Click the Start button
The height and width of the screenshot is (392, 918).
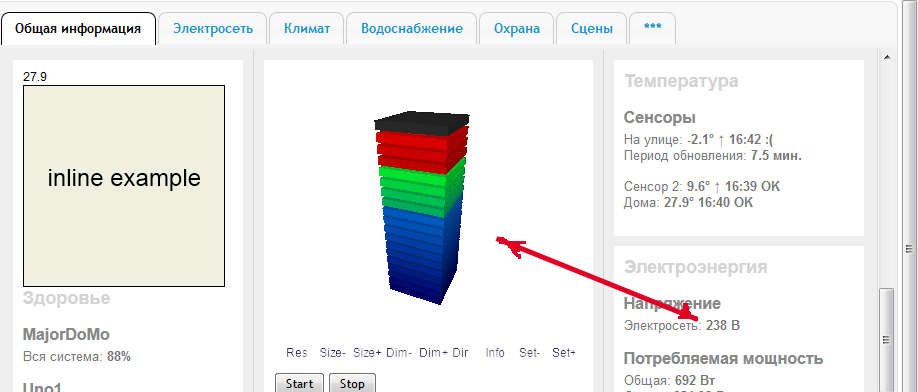click(x=299, y=383)
